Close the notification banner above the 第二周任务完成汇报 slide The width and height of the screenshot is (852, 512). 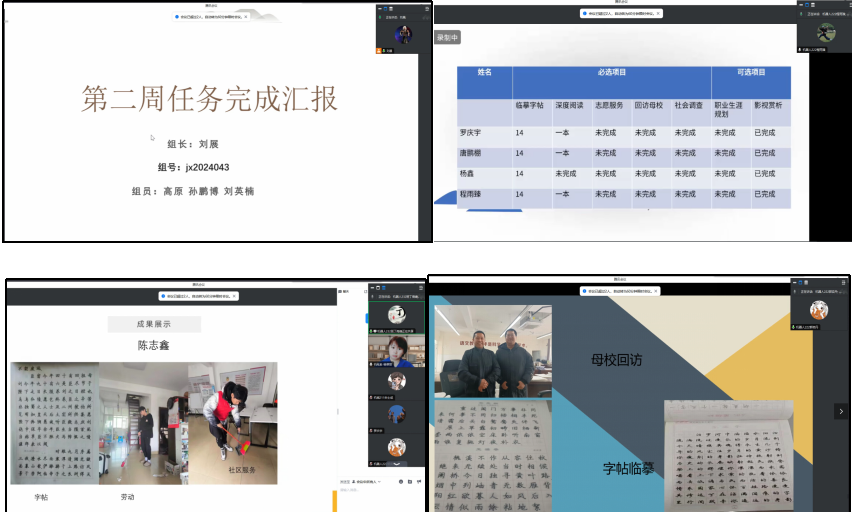pyautogui.click(x=246, y=17)
